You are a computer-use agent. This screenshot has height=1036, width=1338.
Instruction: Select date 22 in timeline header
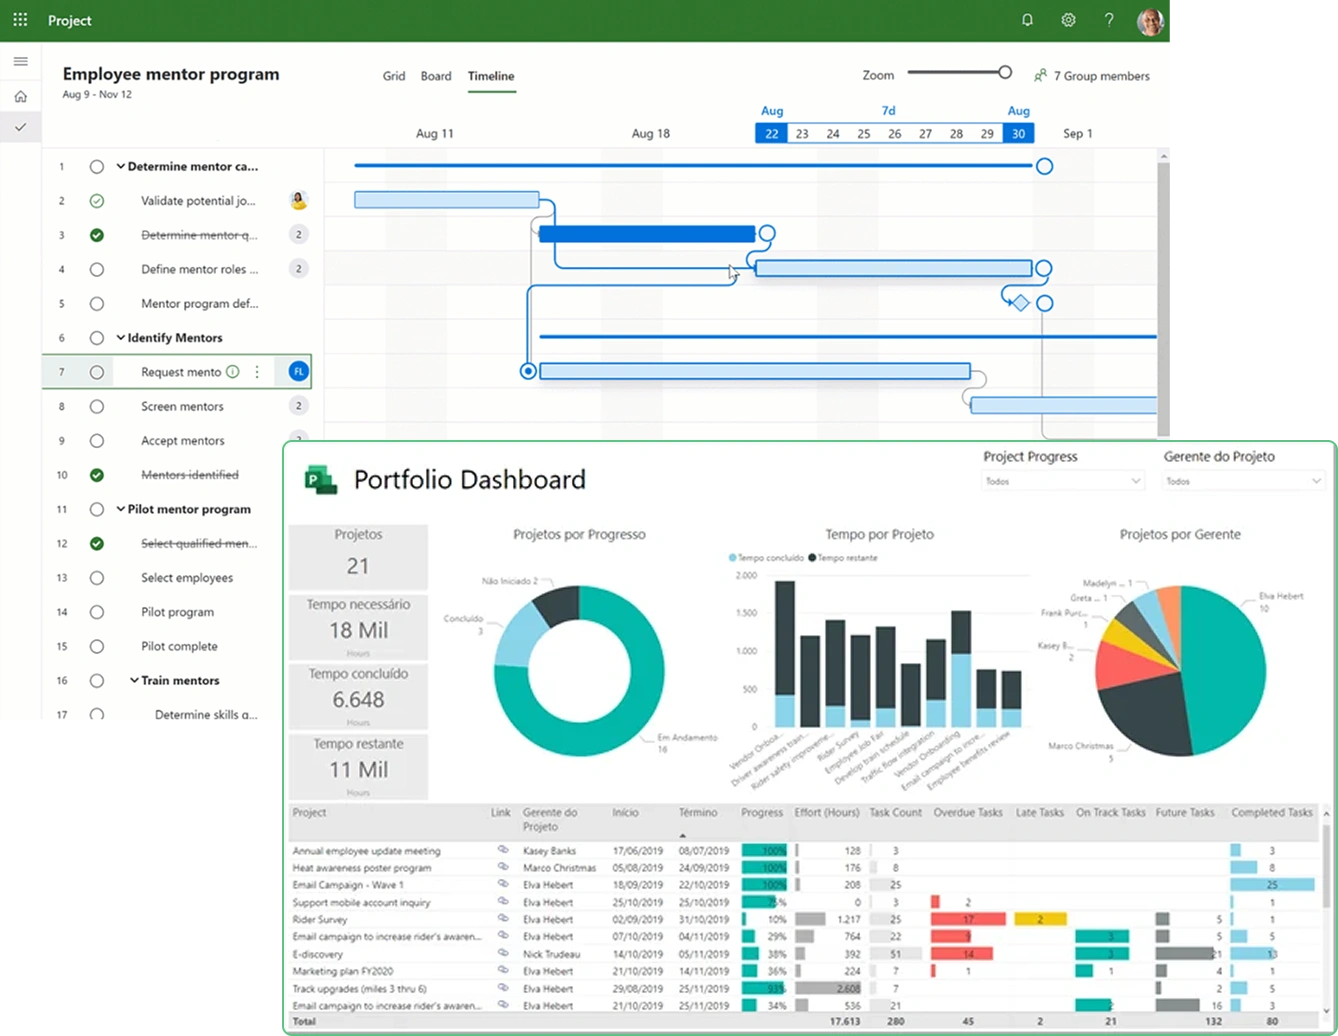pyautogui.click(x=771, y=133)
